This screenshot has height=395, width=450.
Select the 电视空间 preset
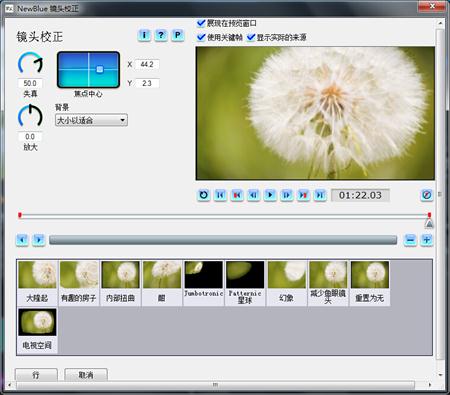[x=37, y=330]
